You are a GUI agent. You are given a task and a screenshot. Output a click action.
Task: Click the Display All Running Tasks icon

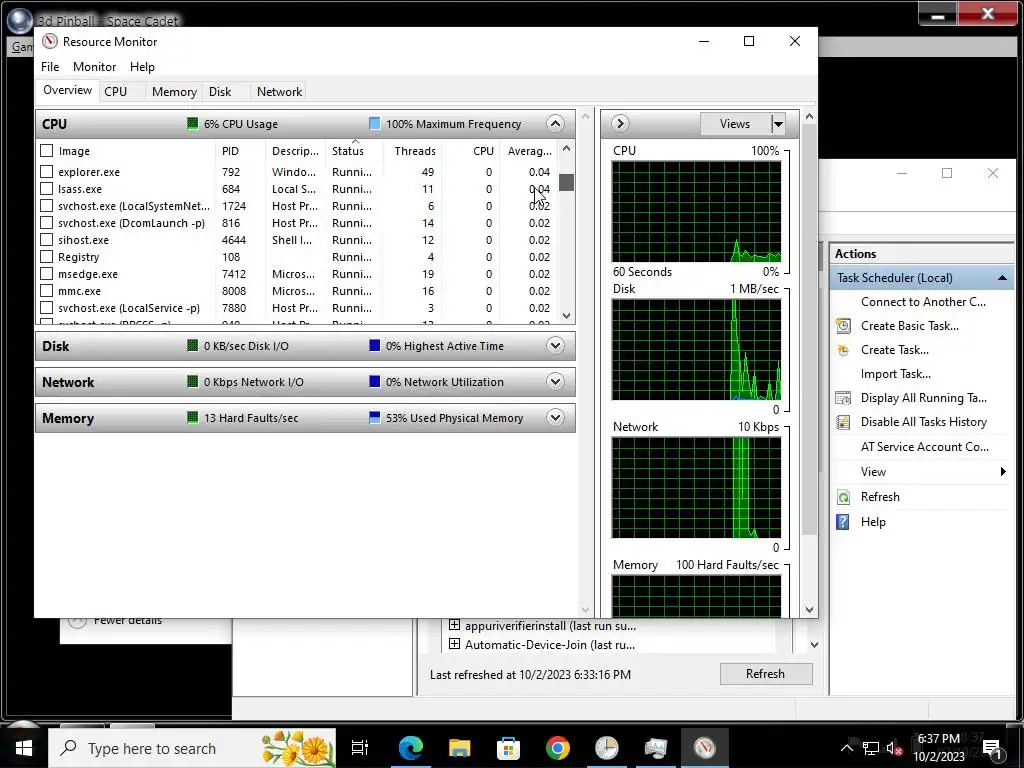click(843, 398)
